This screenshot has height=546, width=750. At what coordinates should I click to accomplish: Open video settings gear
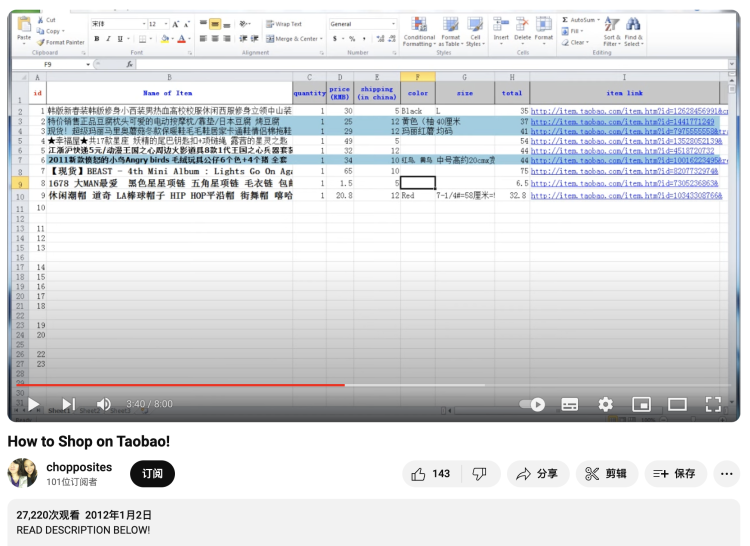click(606, 404)
